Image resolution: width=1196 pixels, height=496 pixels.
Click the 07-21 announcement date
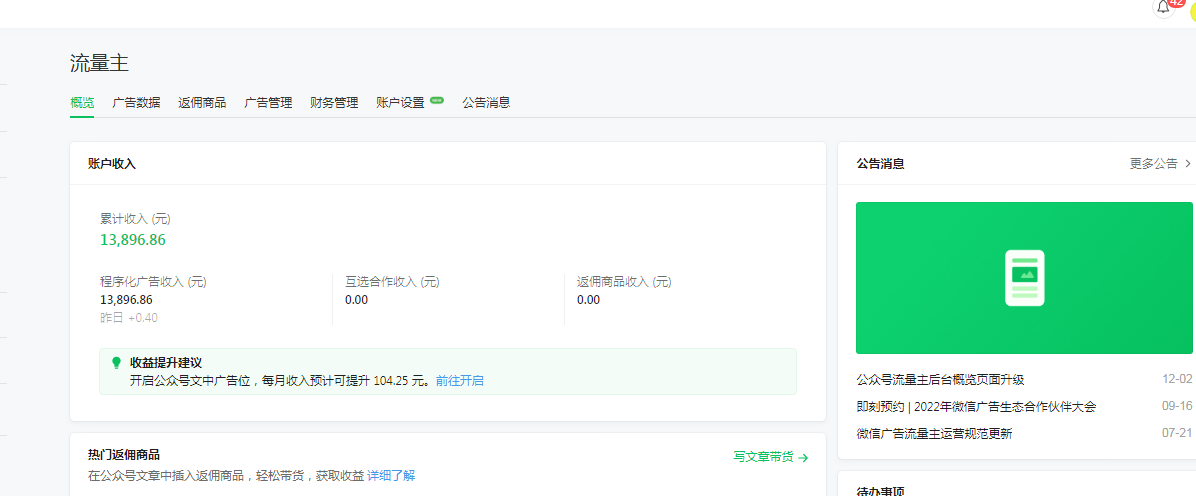click(1176, 433)
